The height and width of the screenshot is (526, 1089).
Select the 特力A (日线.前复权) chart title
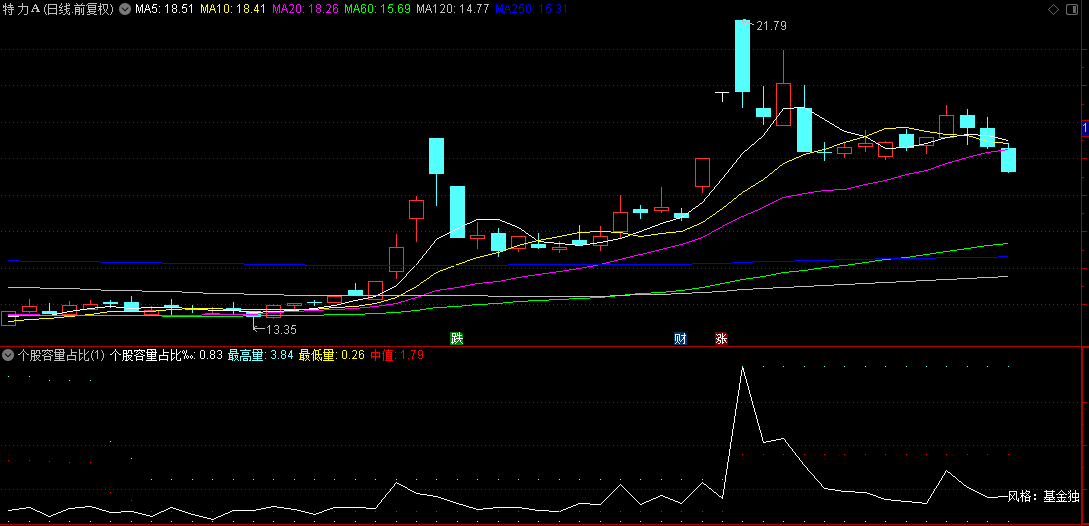pos(58,9)
